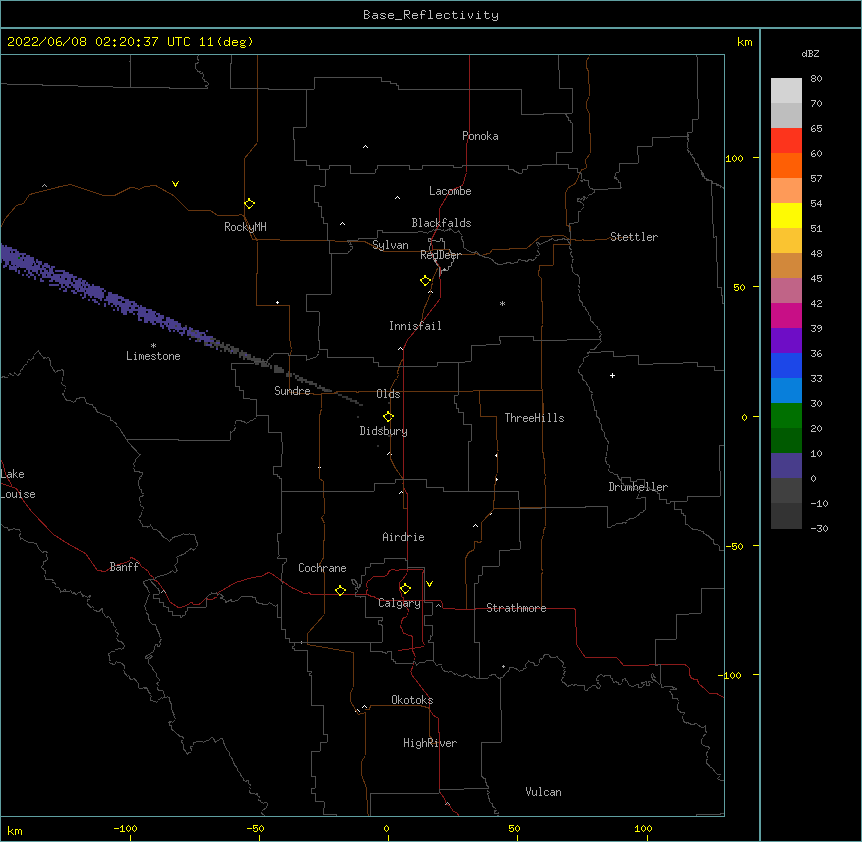Screen dimensions: 862x842
Task: Click the Calgary city label
Action: [x=399, y=603]
